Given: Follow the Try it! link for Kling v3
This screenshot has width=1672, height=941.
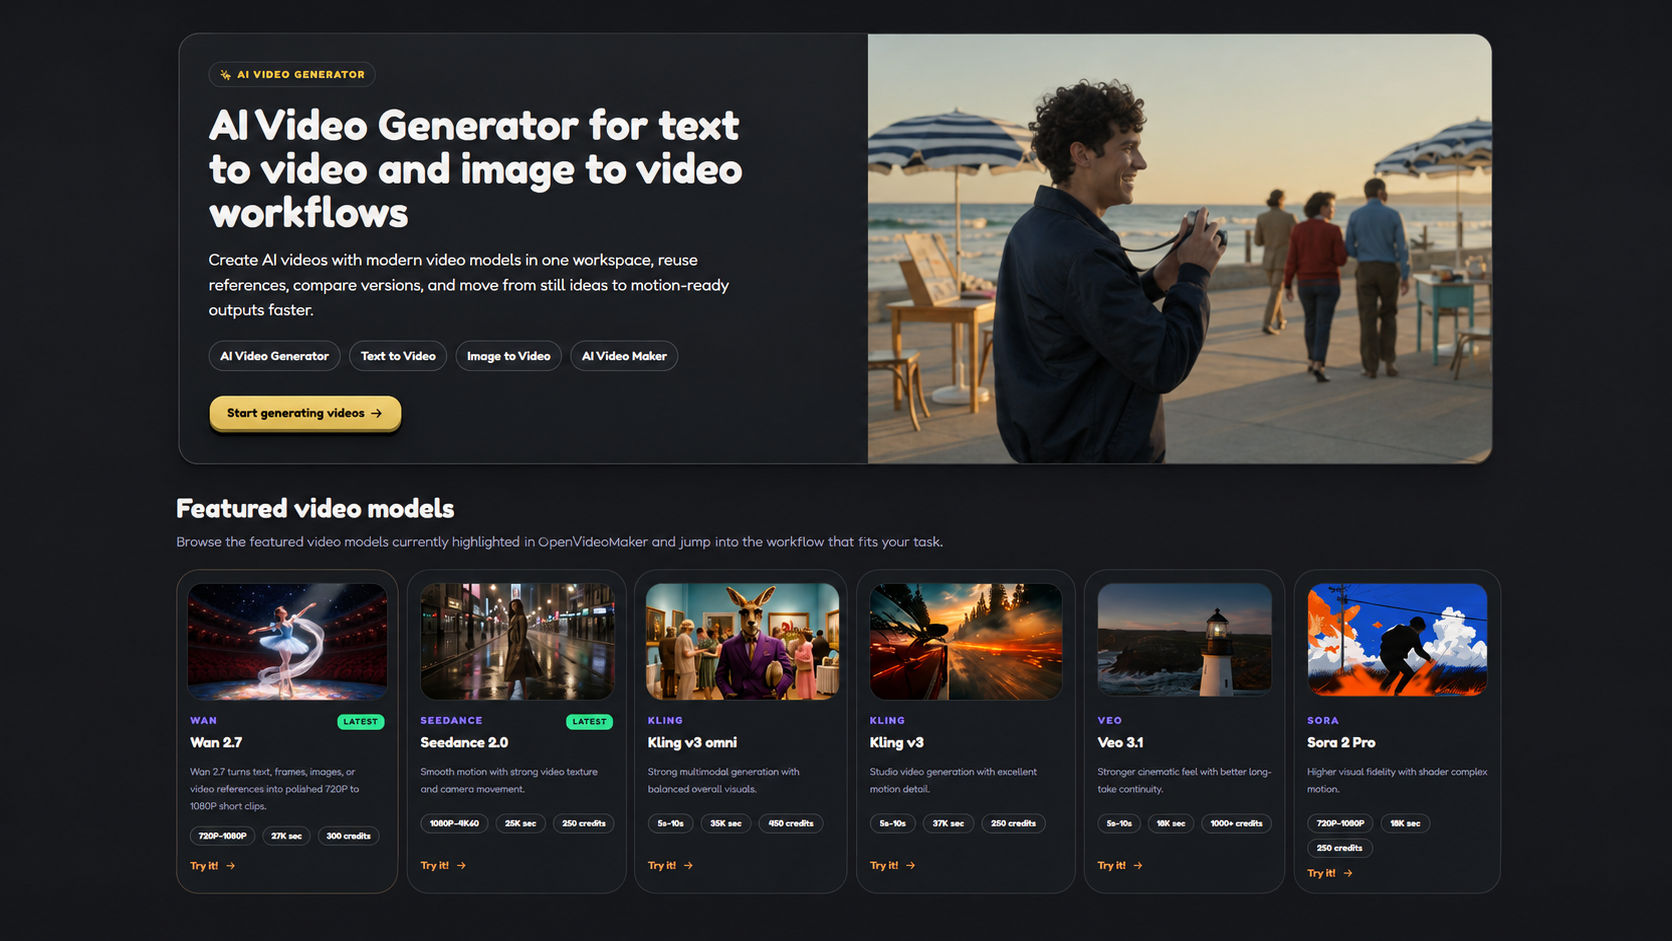Looking at the screenshot, I should pos(892,866).
